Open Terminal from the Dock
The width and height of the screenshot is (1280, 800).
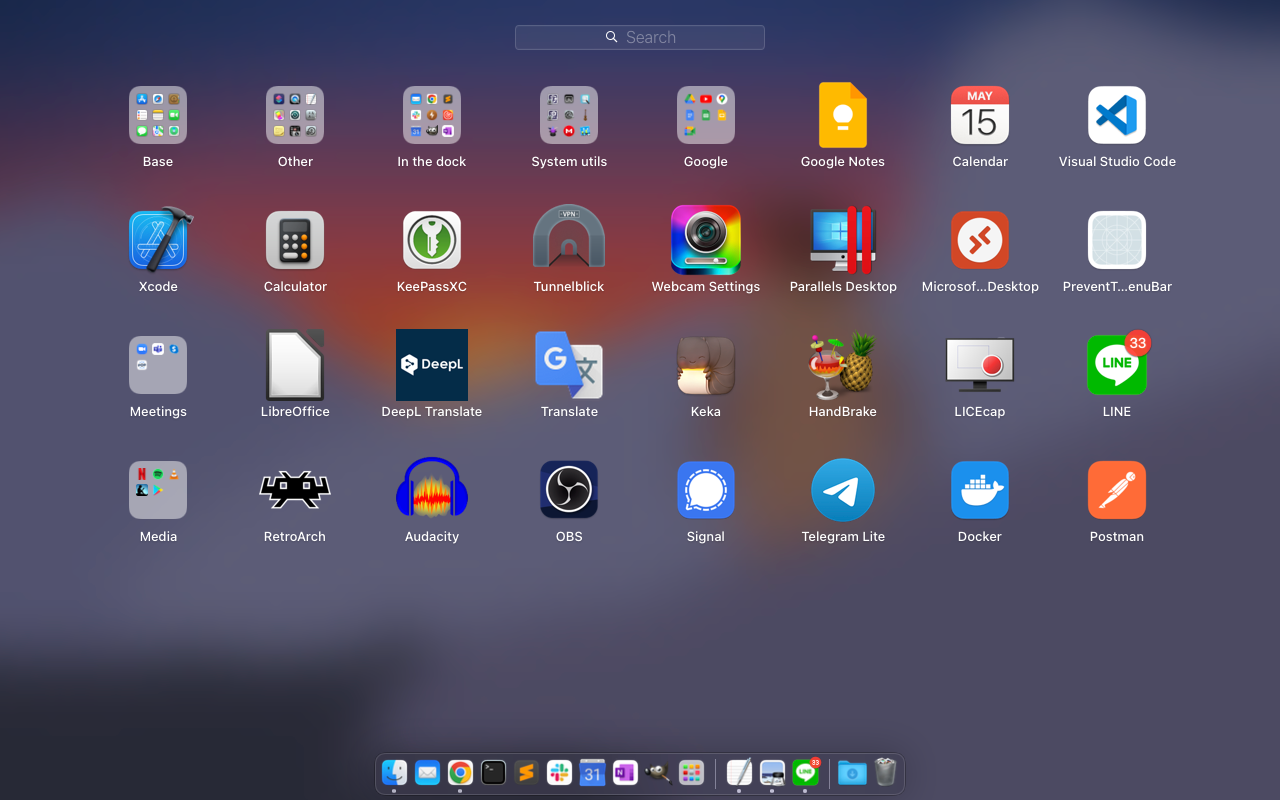click(x=493, y=772)
